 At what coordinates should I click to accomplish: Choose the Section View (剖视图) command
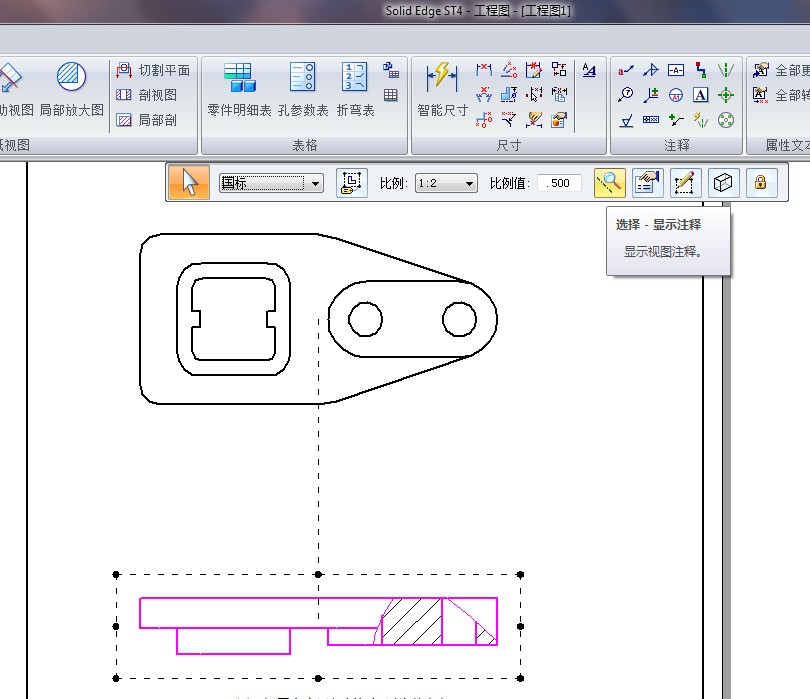pos(147,95)
